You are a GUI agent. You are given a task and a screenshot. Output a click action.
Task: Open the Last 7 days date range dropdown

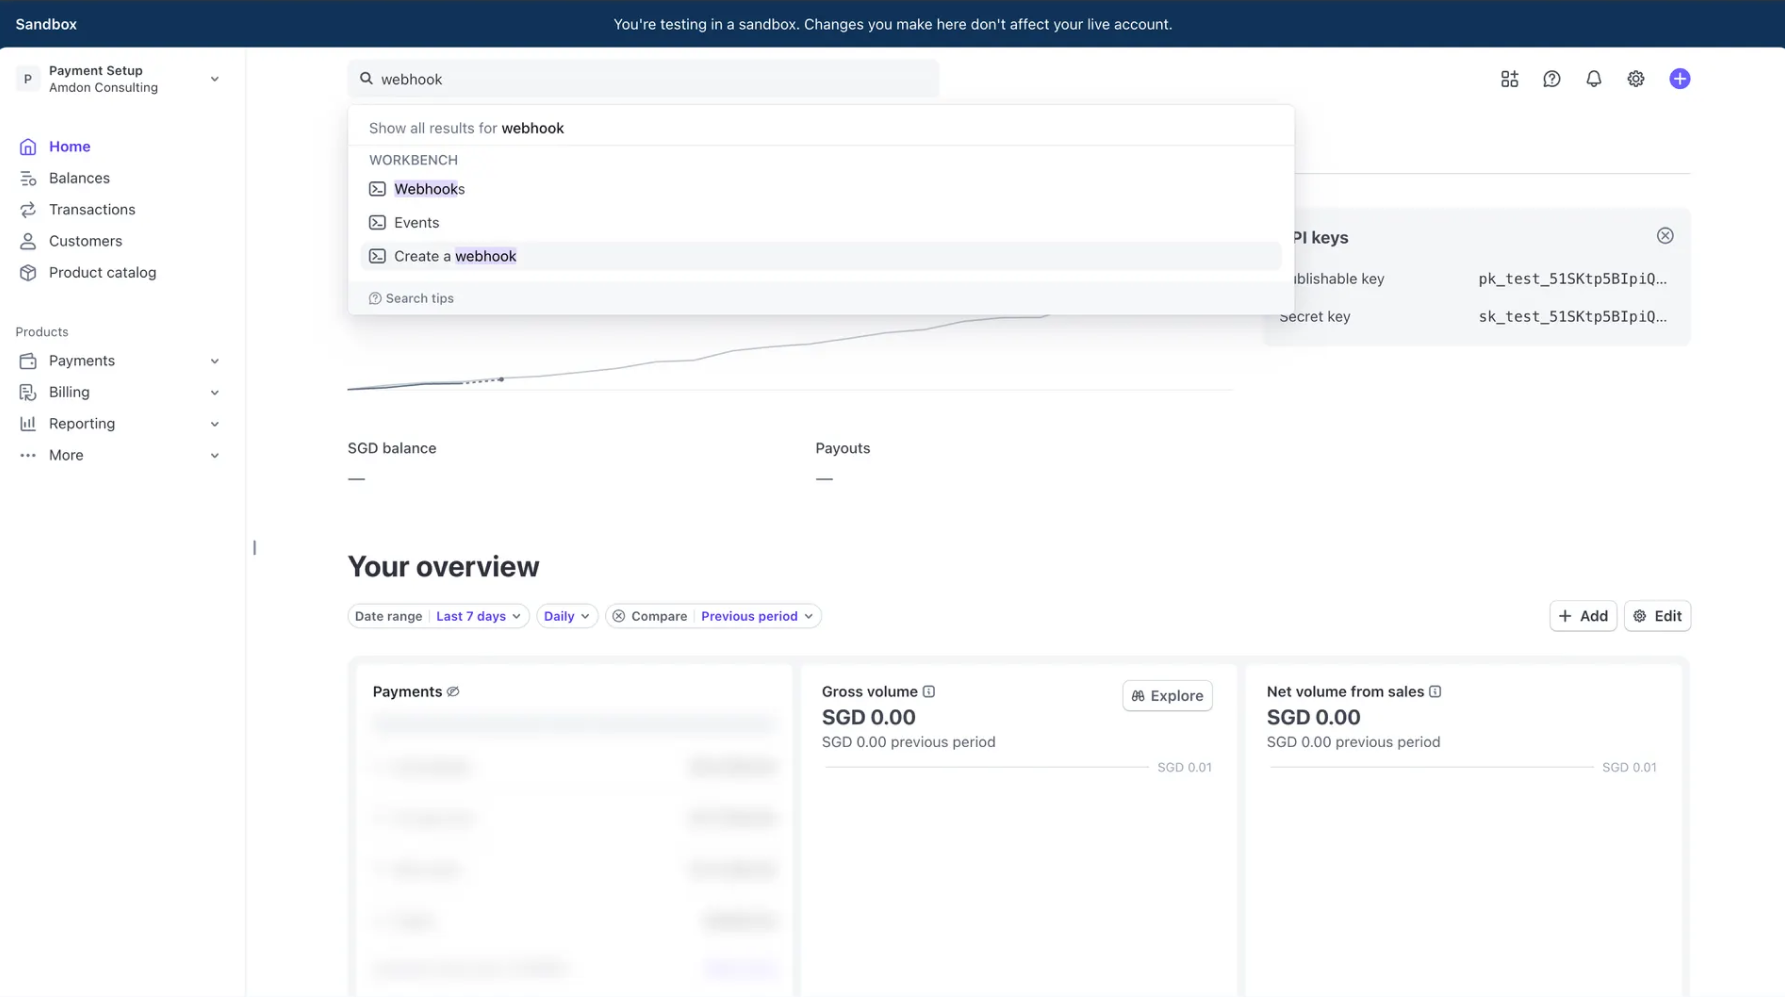(477, 615)
